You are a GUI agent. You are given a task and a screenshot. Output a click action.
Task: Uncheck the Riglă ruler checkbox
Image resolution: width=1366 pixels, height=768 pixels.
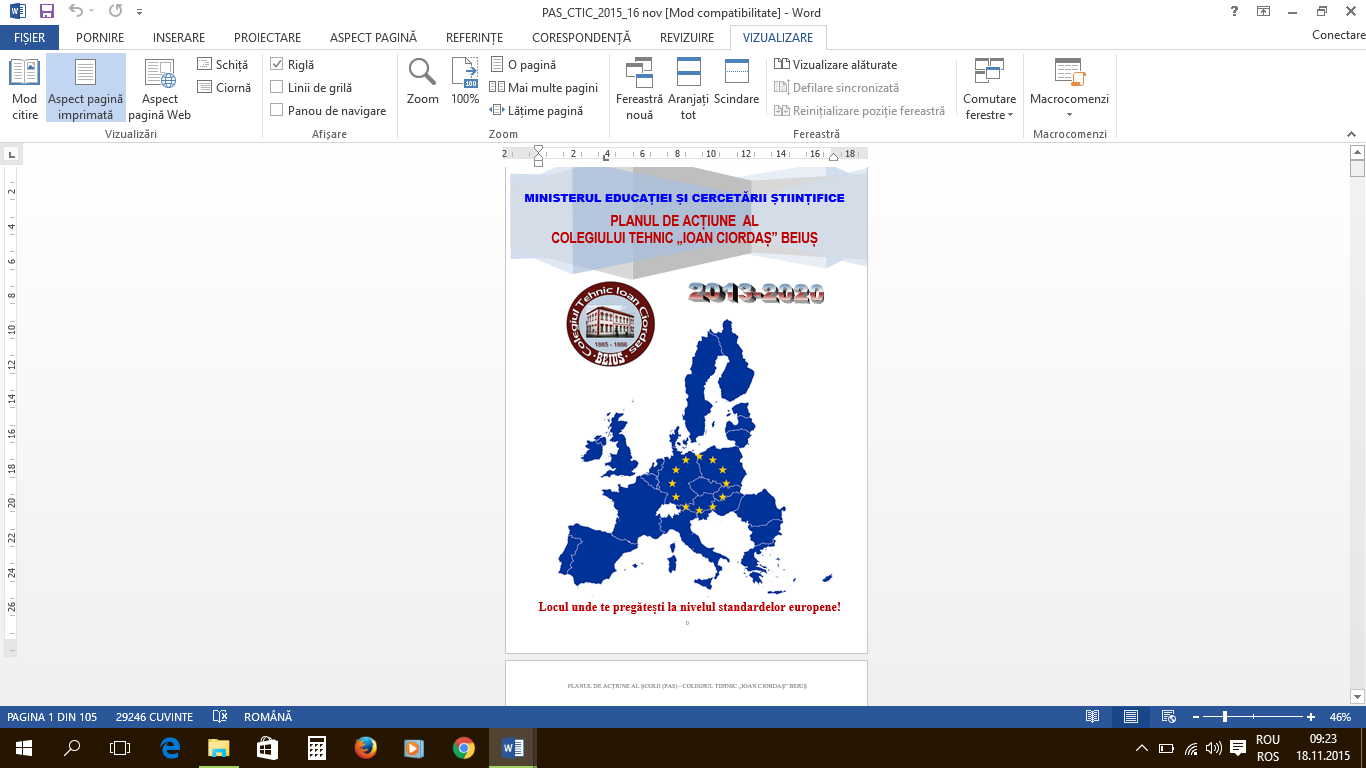(277, 65)
